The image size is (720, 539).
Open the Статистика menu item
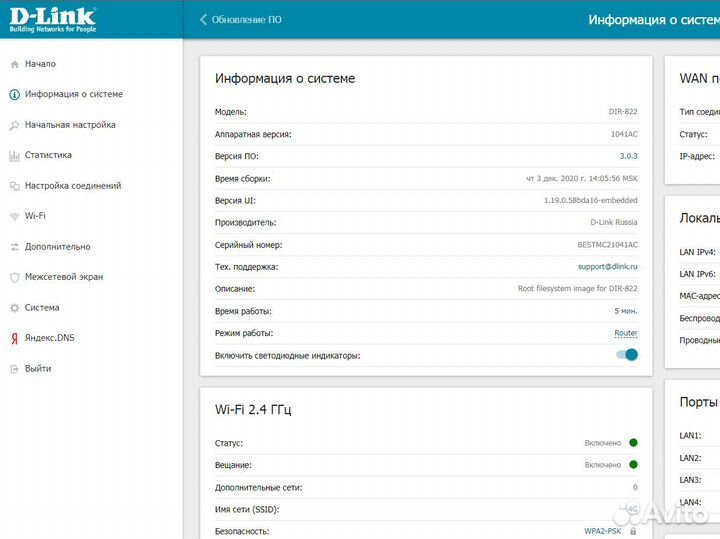48,156
